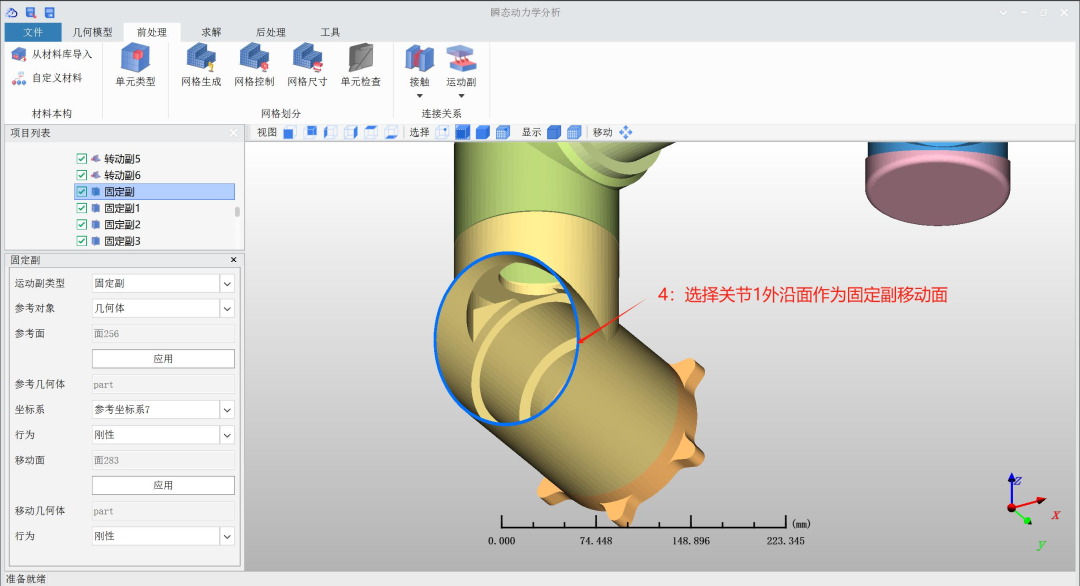Uncheck the 转动副5 checkbox
The height and width of the screenshot is (586, 1080).
tap(81, 158)
